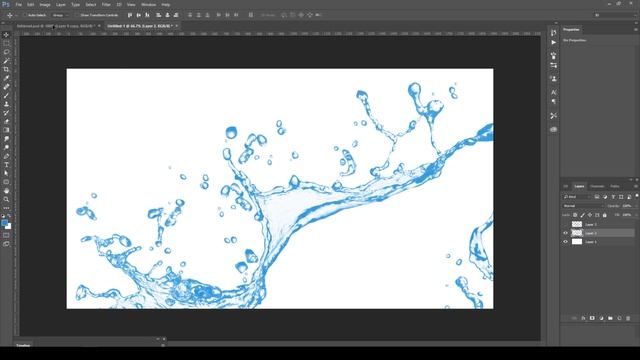Select the Path Selection tool

click(x=6, y=173)
